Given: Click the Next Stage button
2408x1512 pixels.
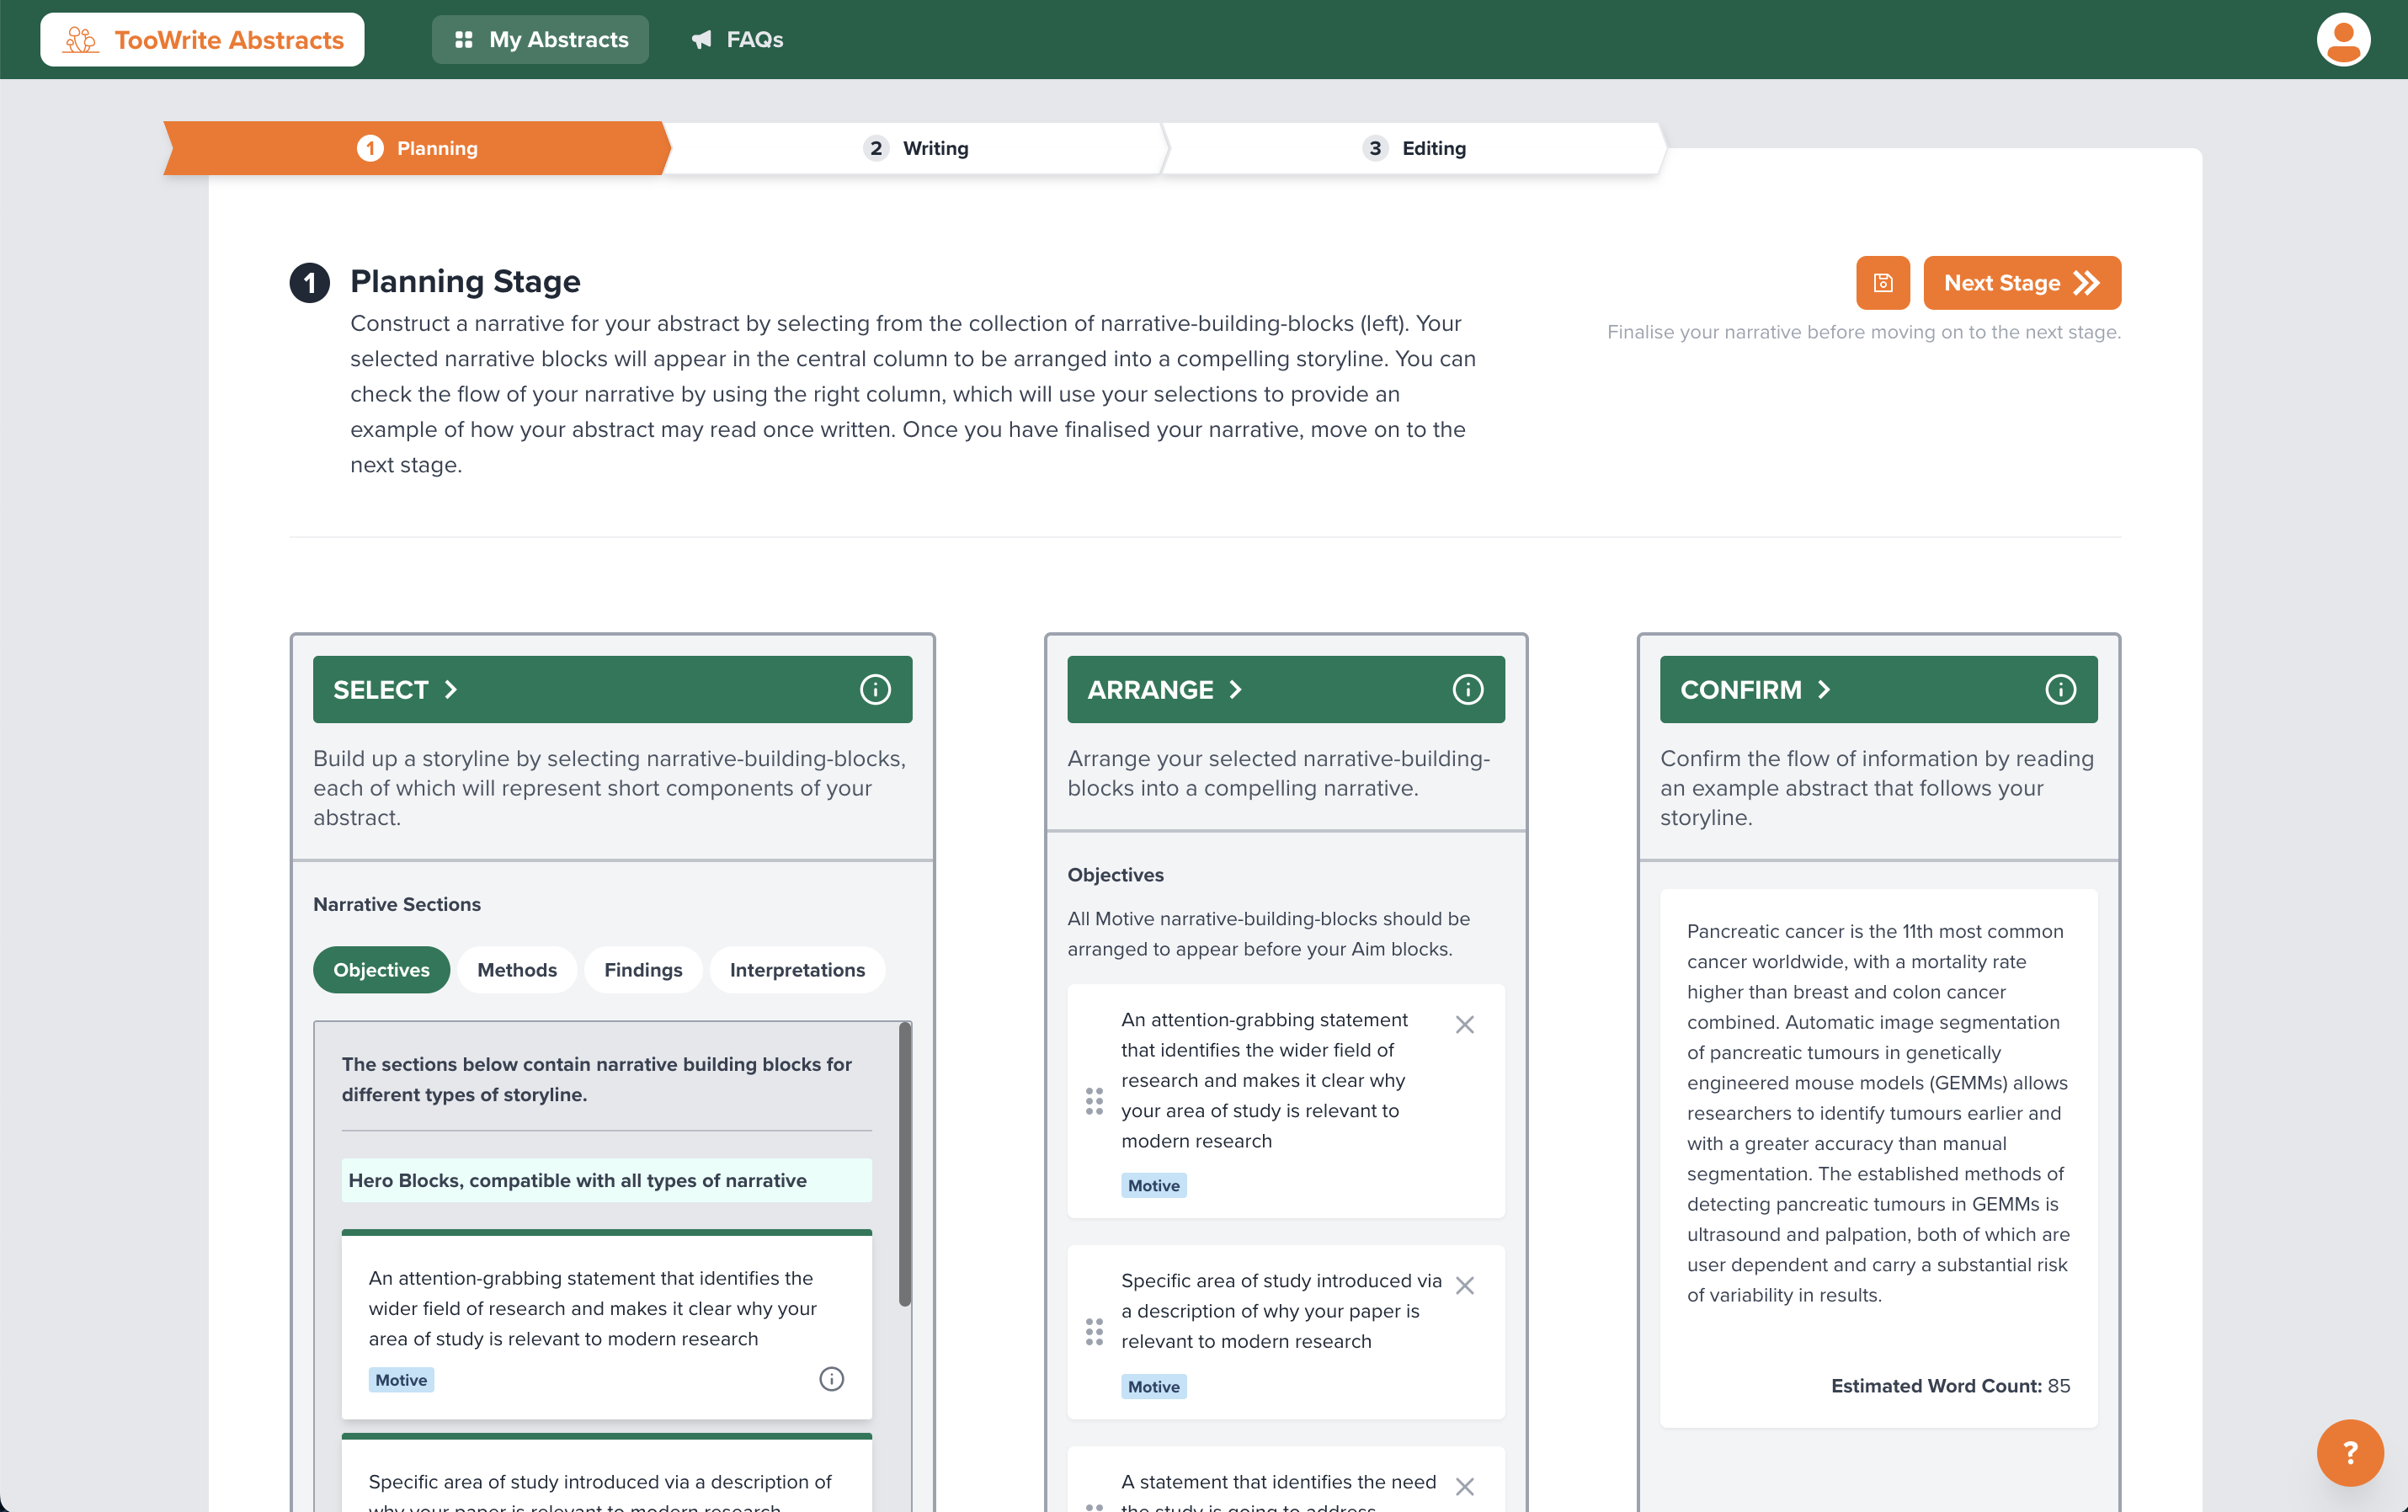Looking at the screenshot, I should point(2021,283).
